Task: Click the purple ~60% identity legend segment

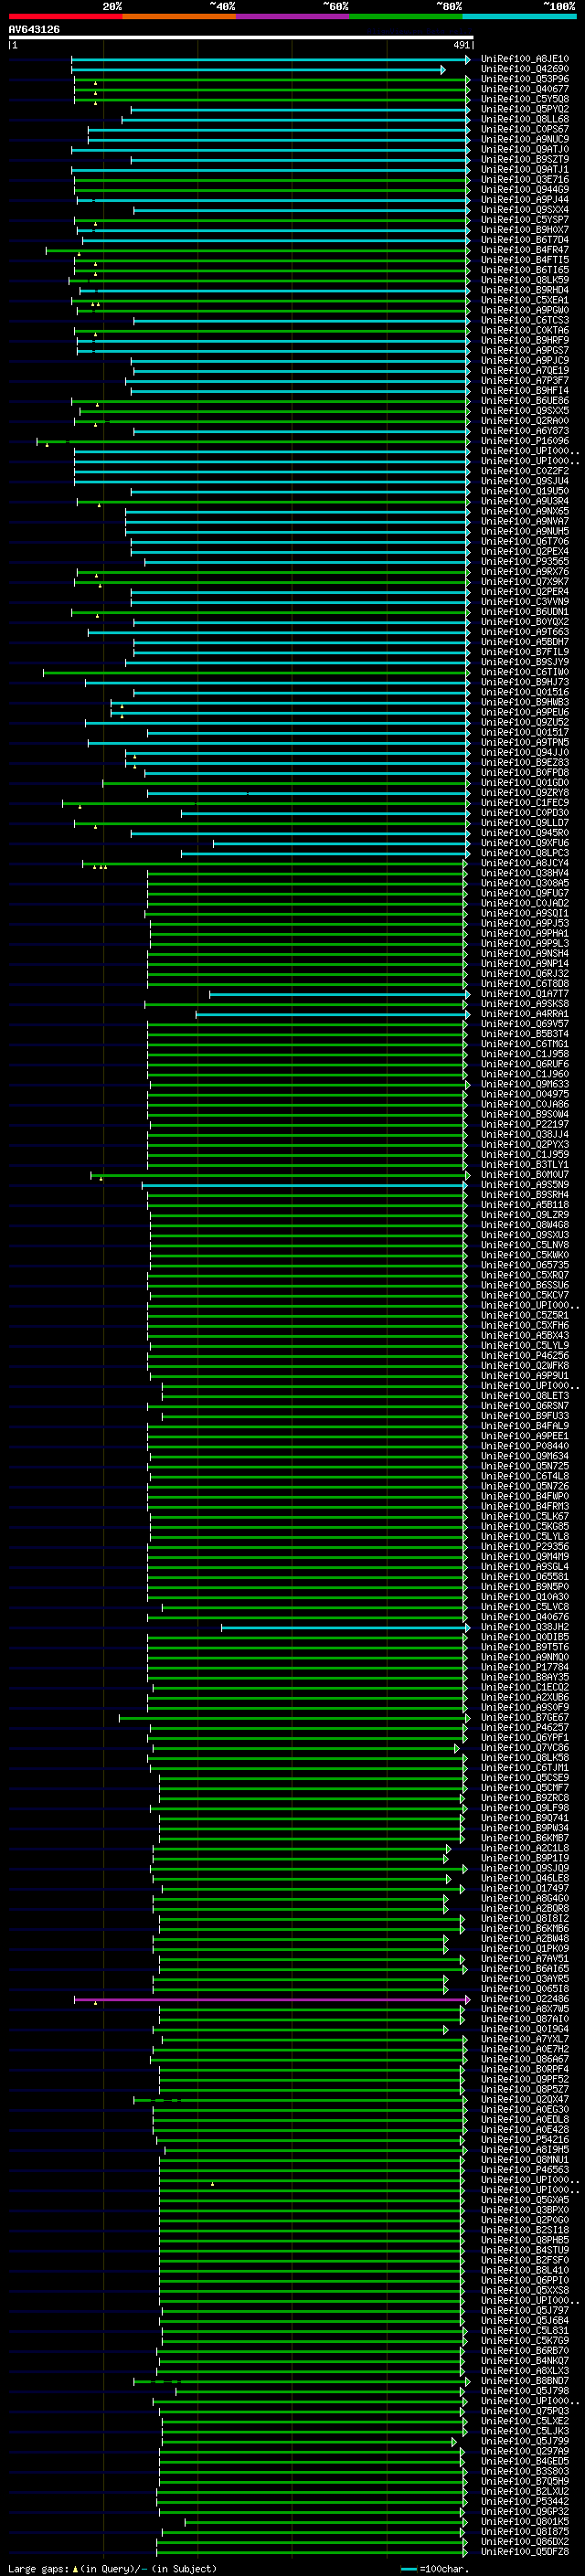Action: pos(292,16)
